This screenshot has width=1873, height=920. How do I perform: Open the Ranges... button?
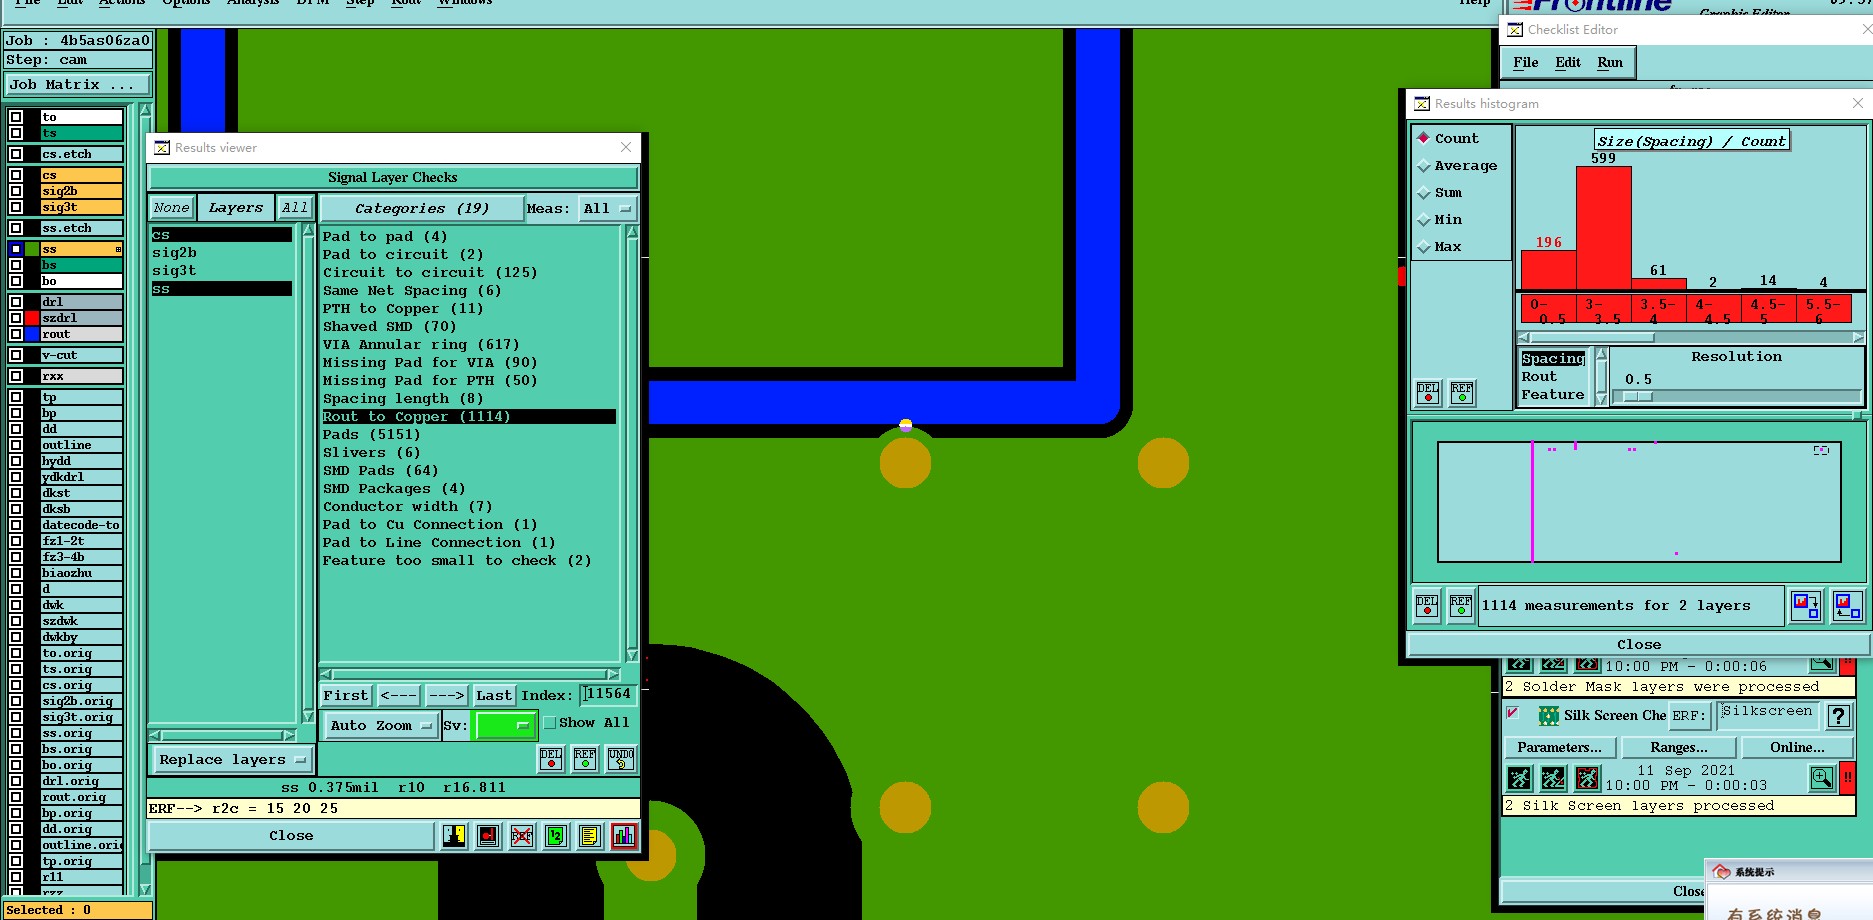pos(1679,747)
